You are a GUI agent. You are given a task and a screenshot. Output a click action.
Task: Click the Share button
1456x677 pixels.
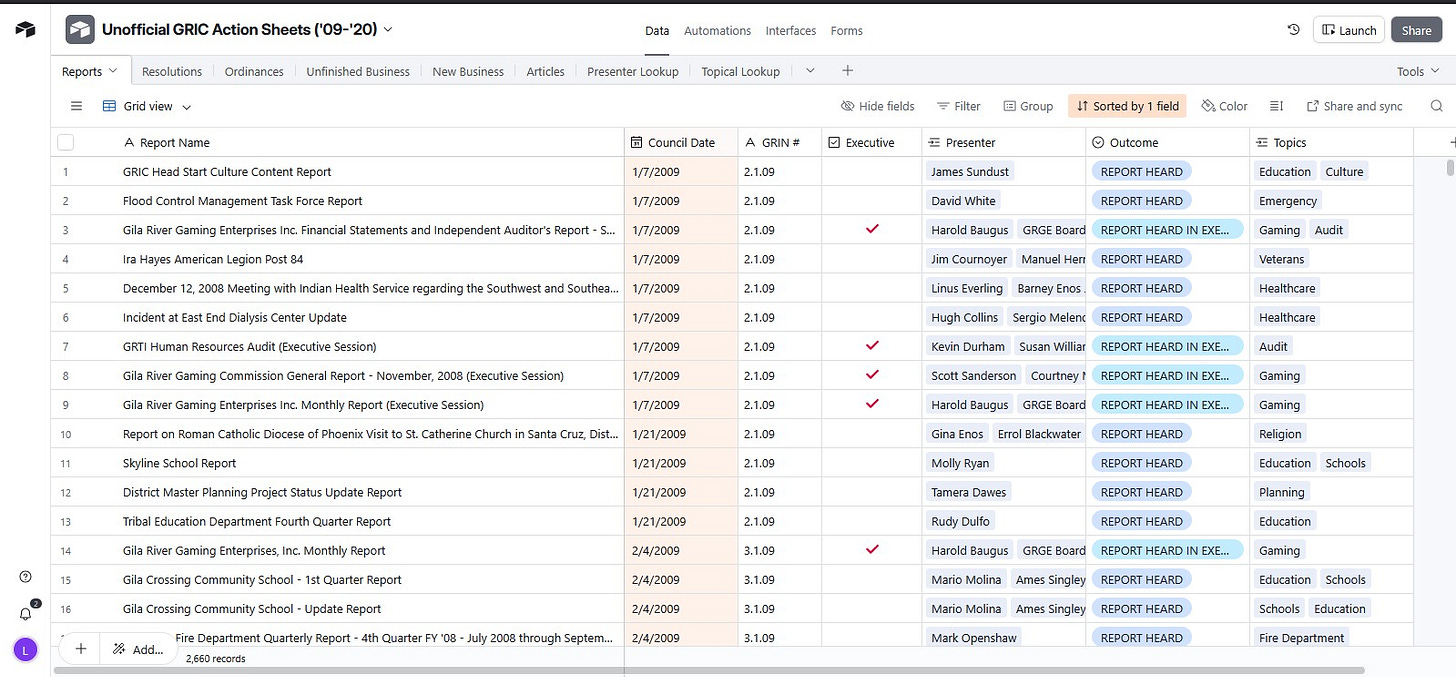[1416, 30]
